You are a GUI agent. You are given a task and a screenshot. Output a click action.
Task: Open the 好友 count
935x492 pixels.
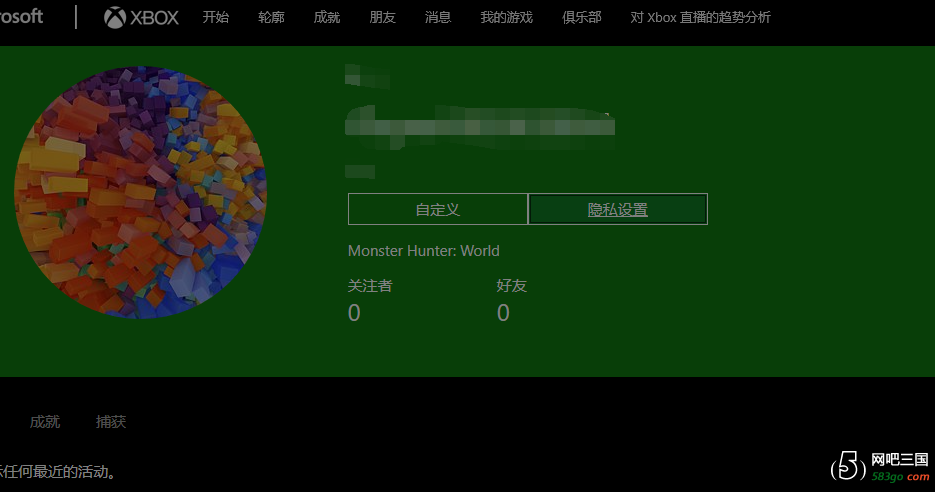click(503, 312)
